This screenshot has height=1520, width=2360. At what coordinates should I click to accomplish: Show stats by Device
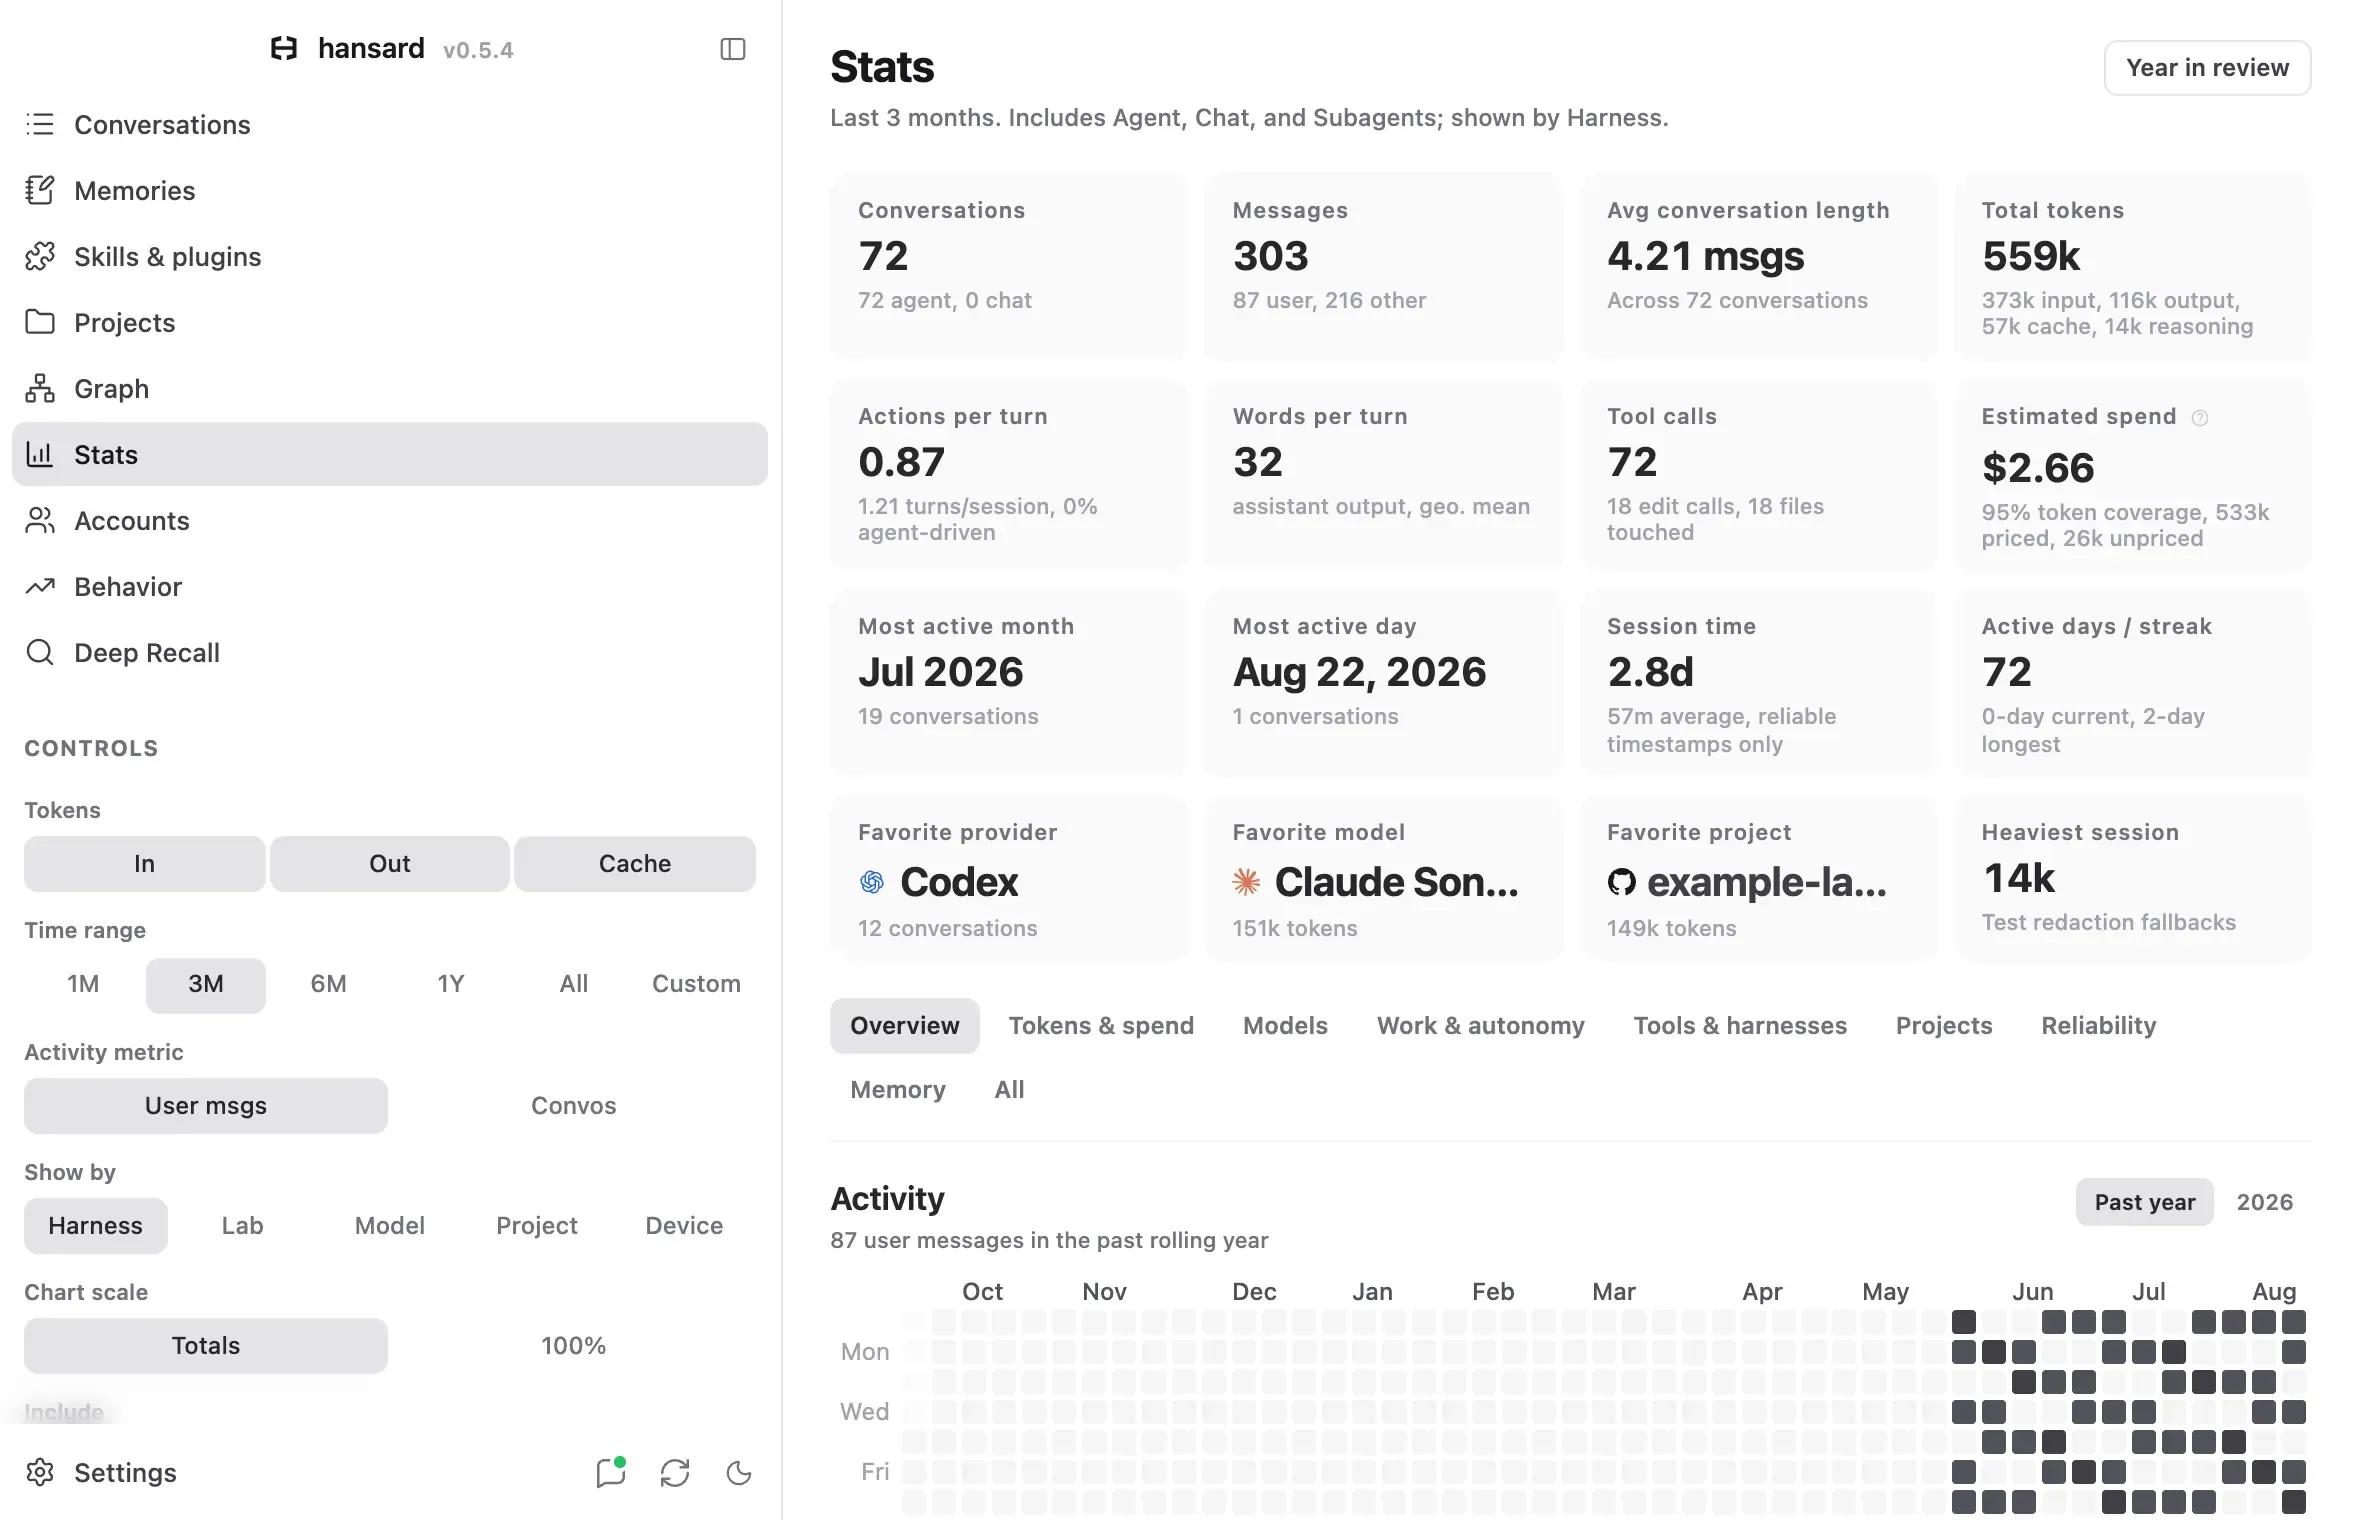684,1225
